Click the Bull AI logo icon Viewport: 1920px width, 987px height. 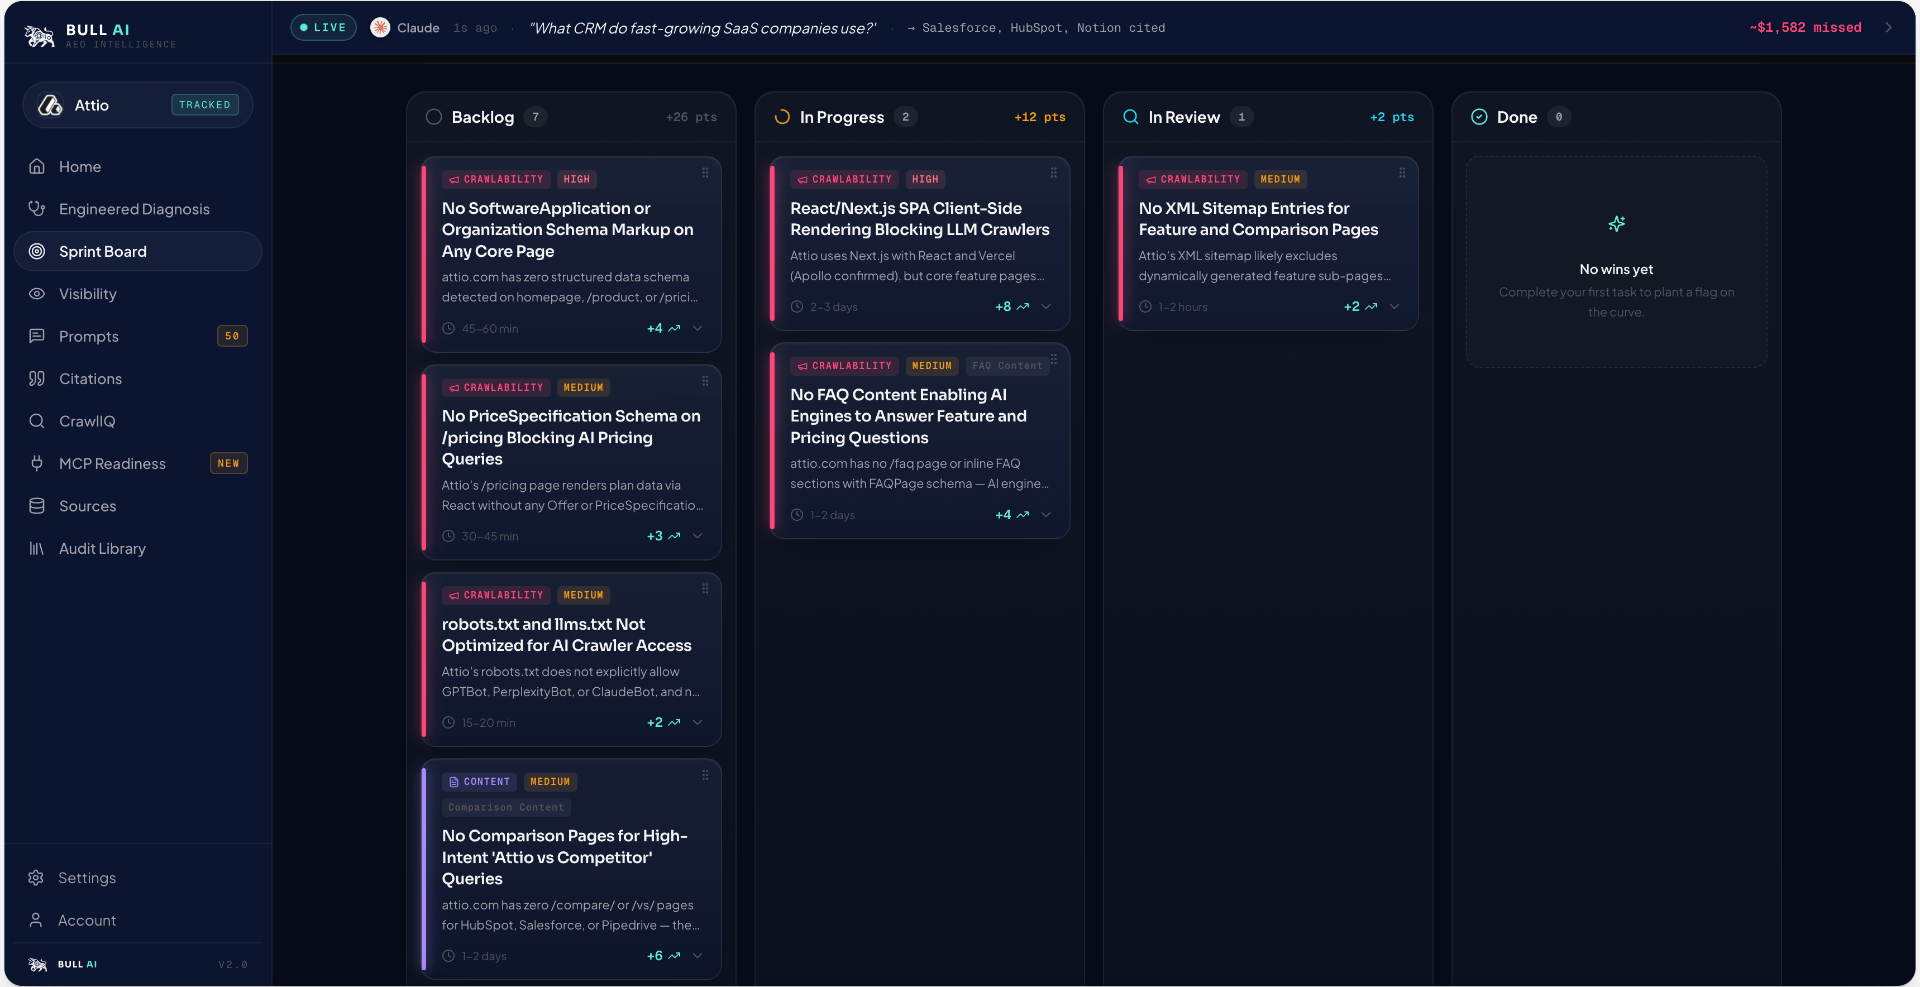point(40,36)
